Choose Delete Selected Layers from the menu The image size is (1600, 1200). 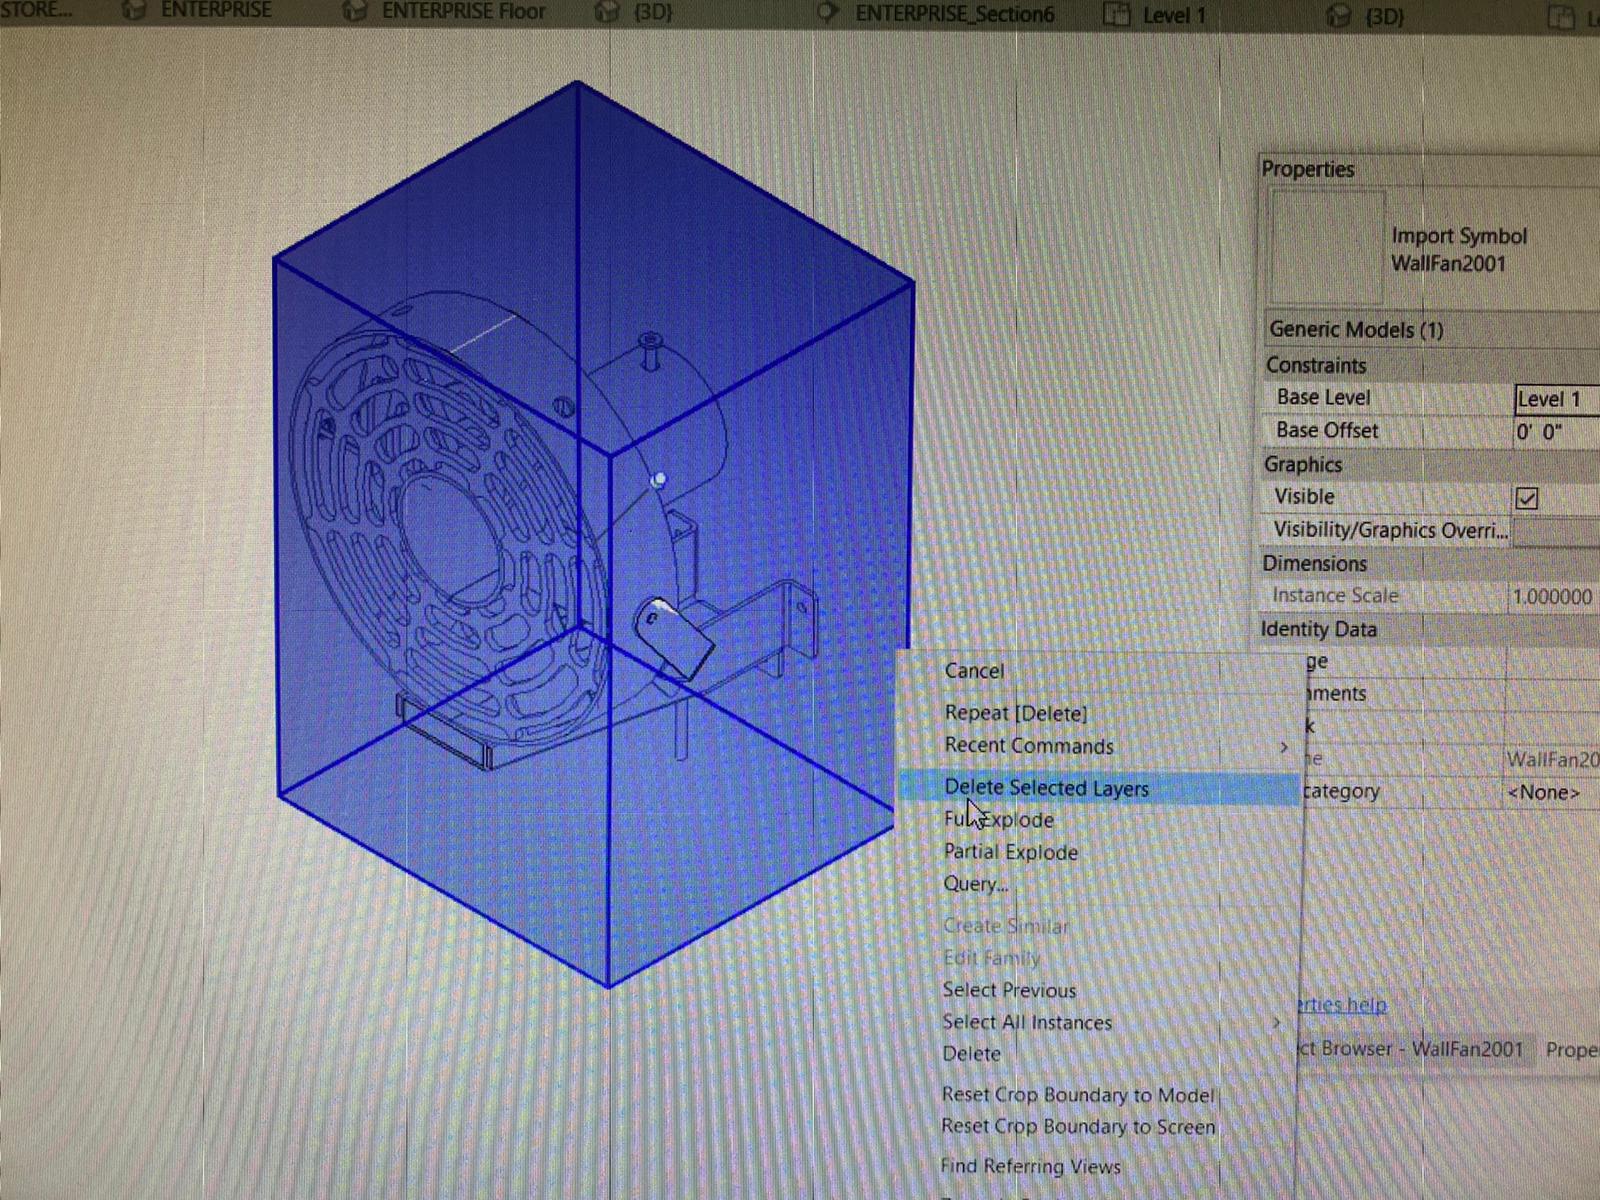point(1046,788)
